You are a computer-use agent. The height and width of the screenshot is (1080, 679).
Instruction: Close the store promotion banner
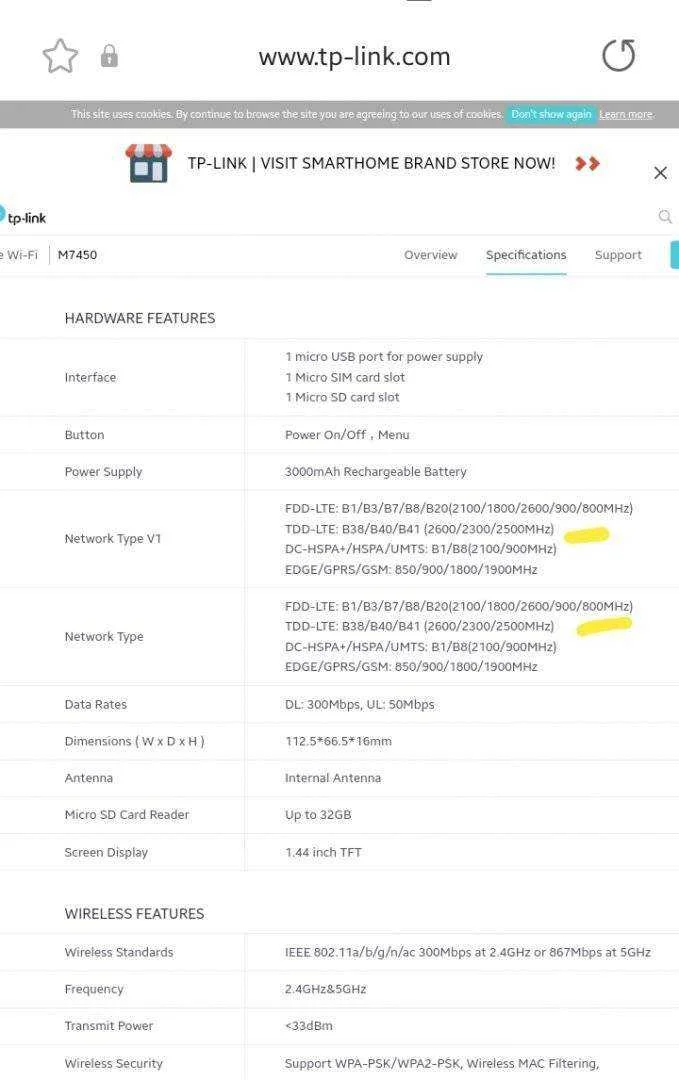(660, 173)
